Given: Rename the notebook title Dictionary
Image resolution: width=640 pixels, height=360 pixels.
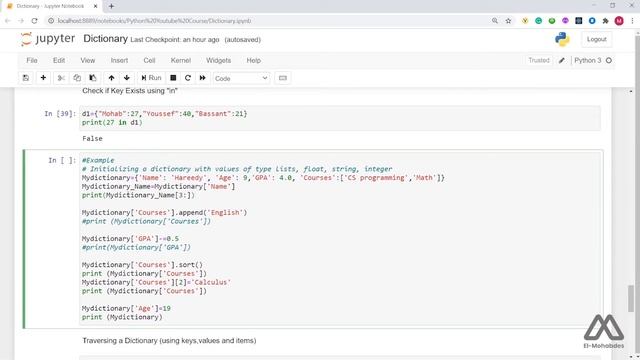Looking at the screenshot, I should pos(105,39).
